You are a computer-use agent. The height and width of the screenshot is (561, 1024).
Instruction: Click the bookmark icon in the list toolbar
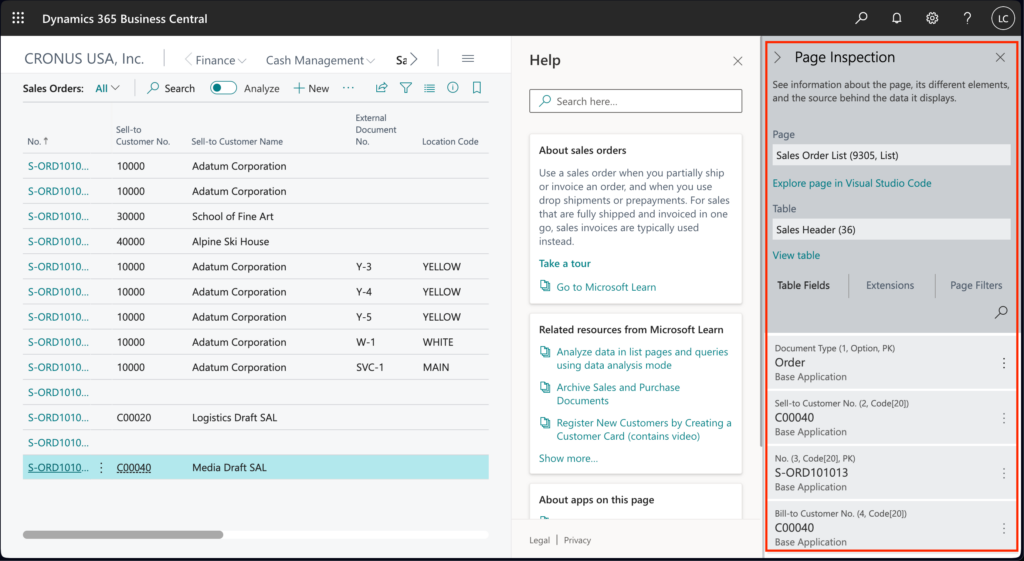pyautogui.click(x=477, y=88)
